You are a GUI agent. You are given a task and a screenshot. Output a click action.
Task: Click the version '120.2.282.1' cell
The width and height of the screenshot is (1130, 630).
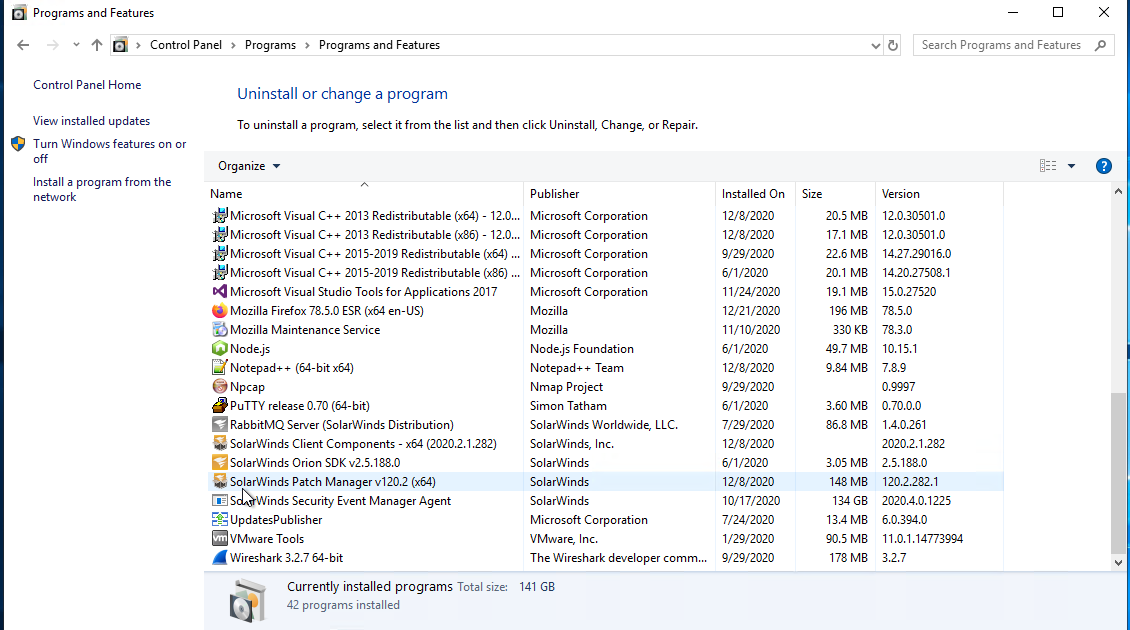[910, 482]
